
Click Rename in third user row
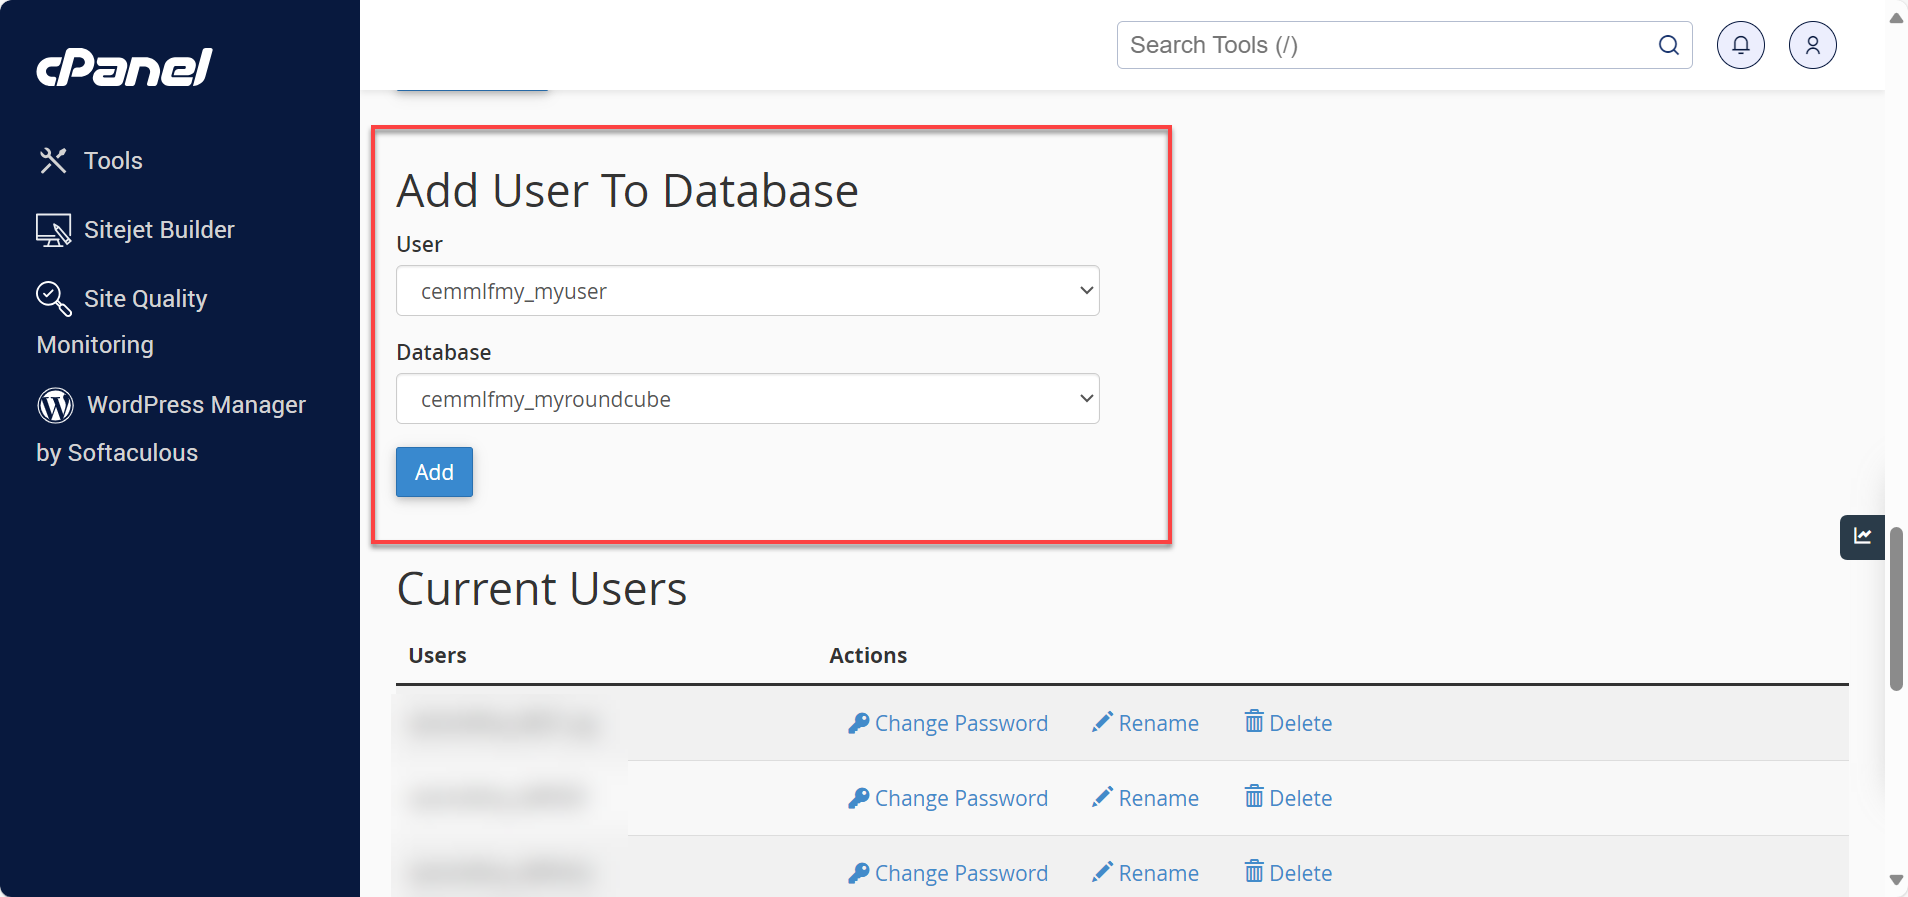point(1145,873)
